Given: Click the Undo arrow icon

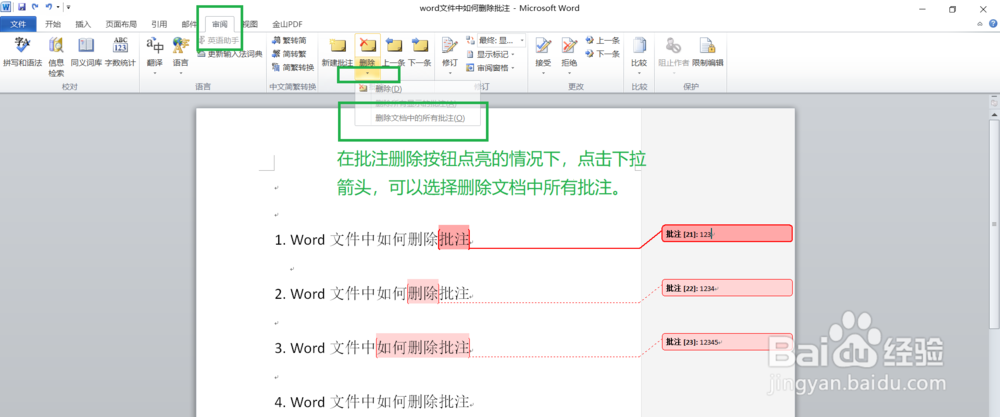Looking at the screenshot, I should tap(48, 7).
